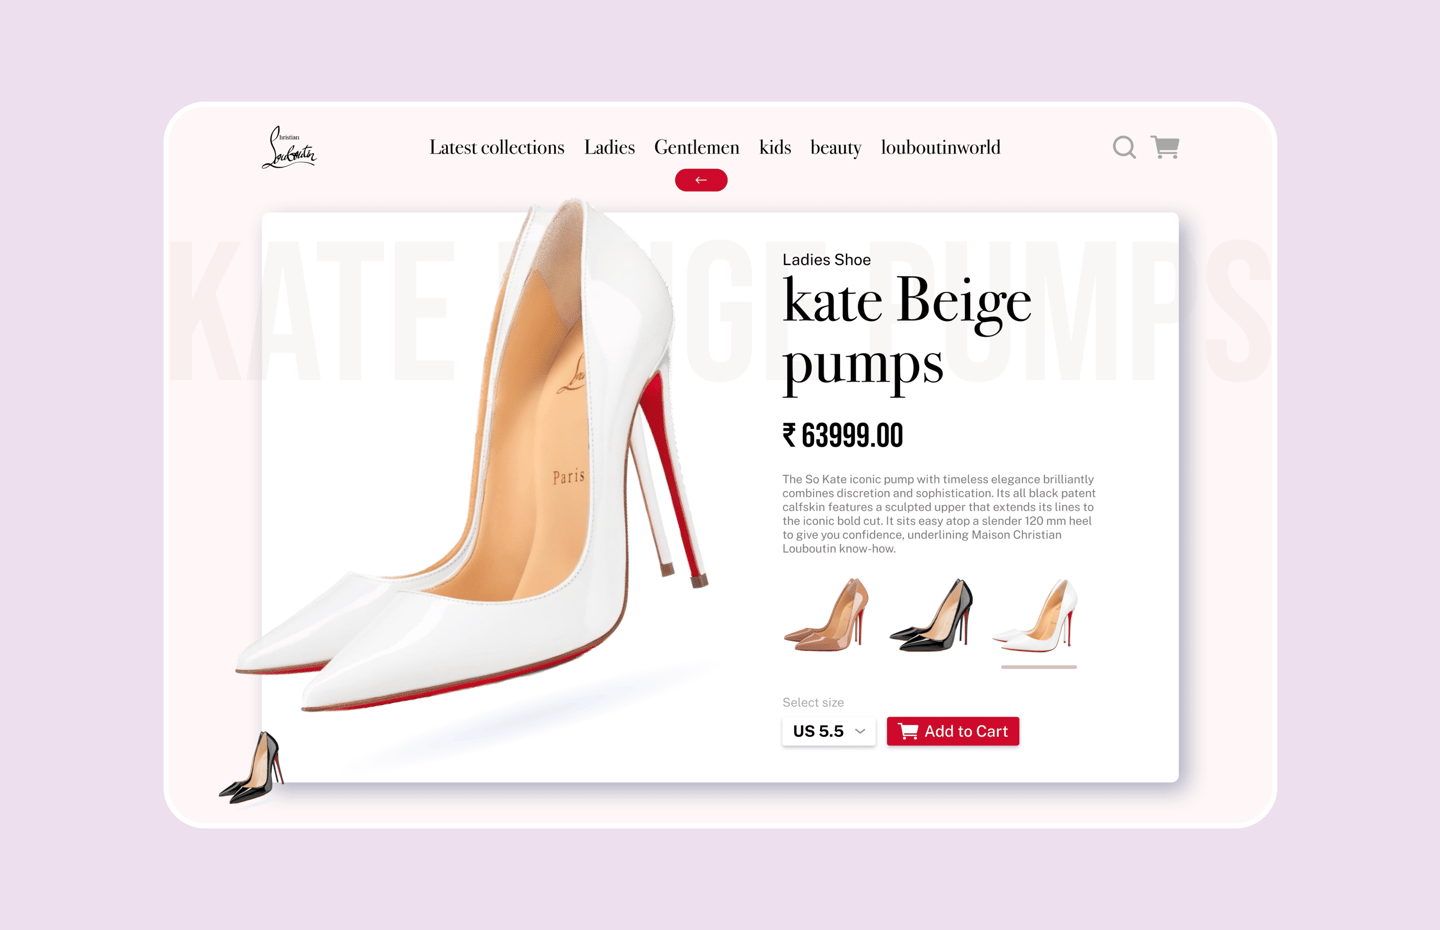
Task: Navigate to beauty section
Action: [836, 148]
